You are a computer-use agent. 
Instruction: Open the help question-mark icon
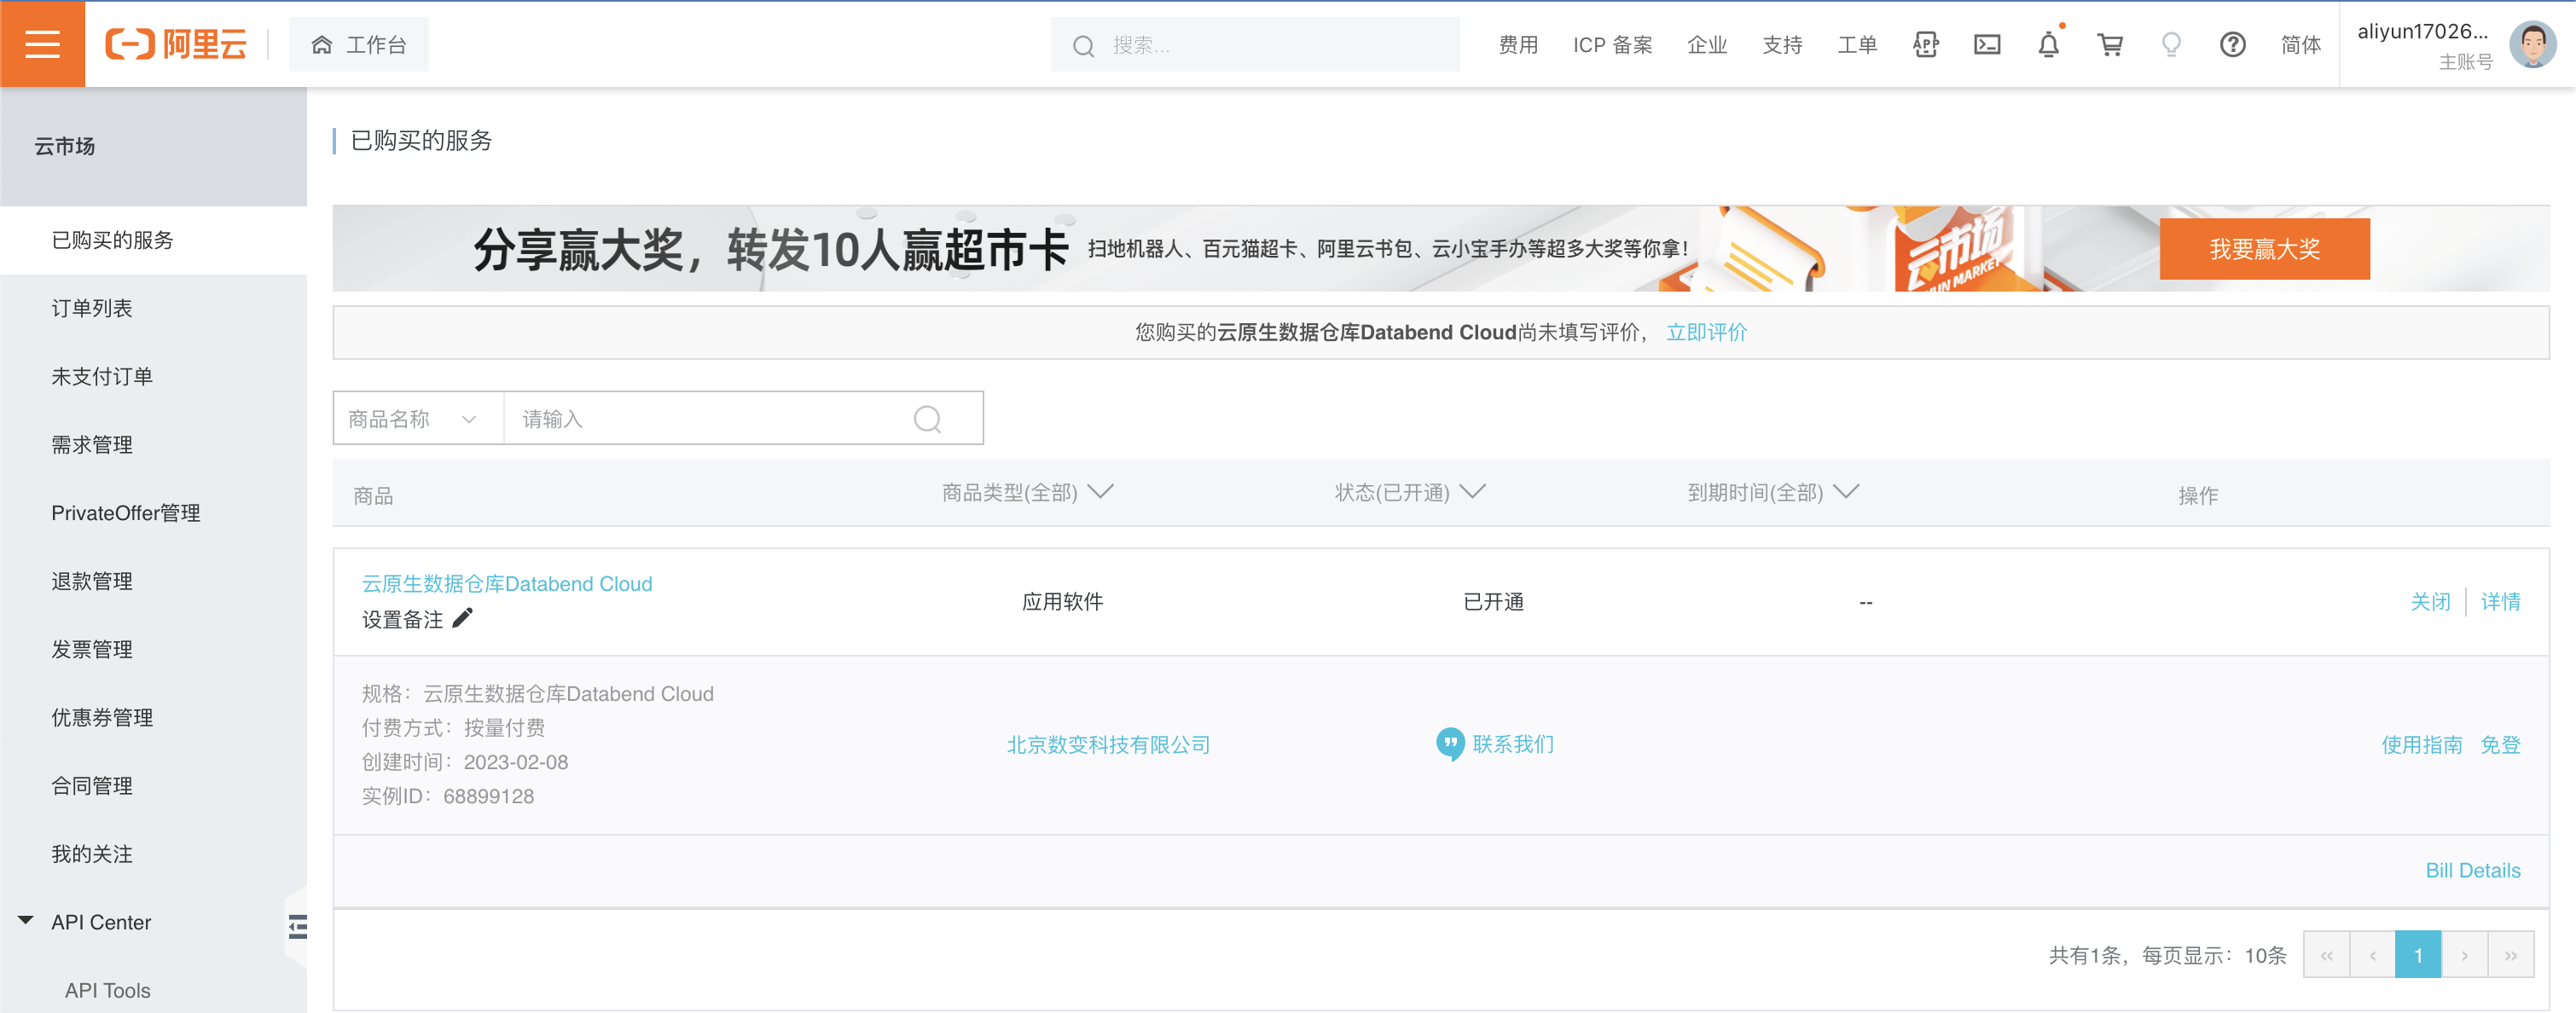[x=2232, y=45]
